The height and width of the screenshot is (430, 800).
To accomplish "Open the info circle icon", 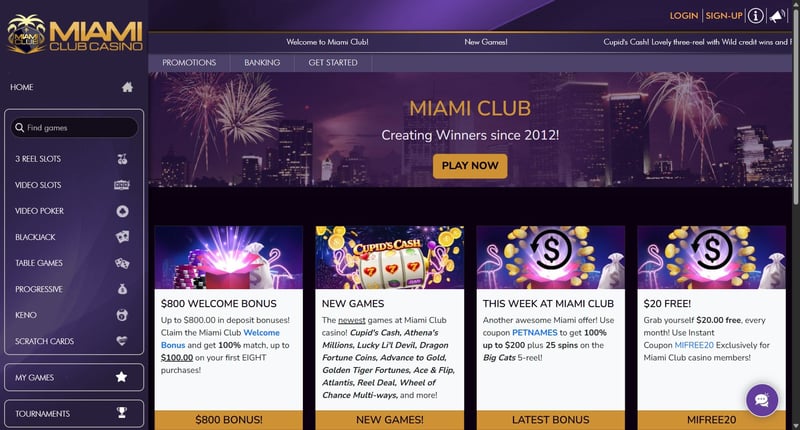I will [756, 16].
